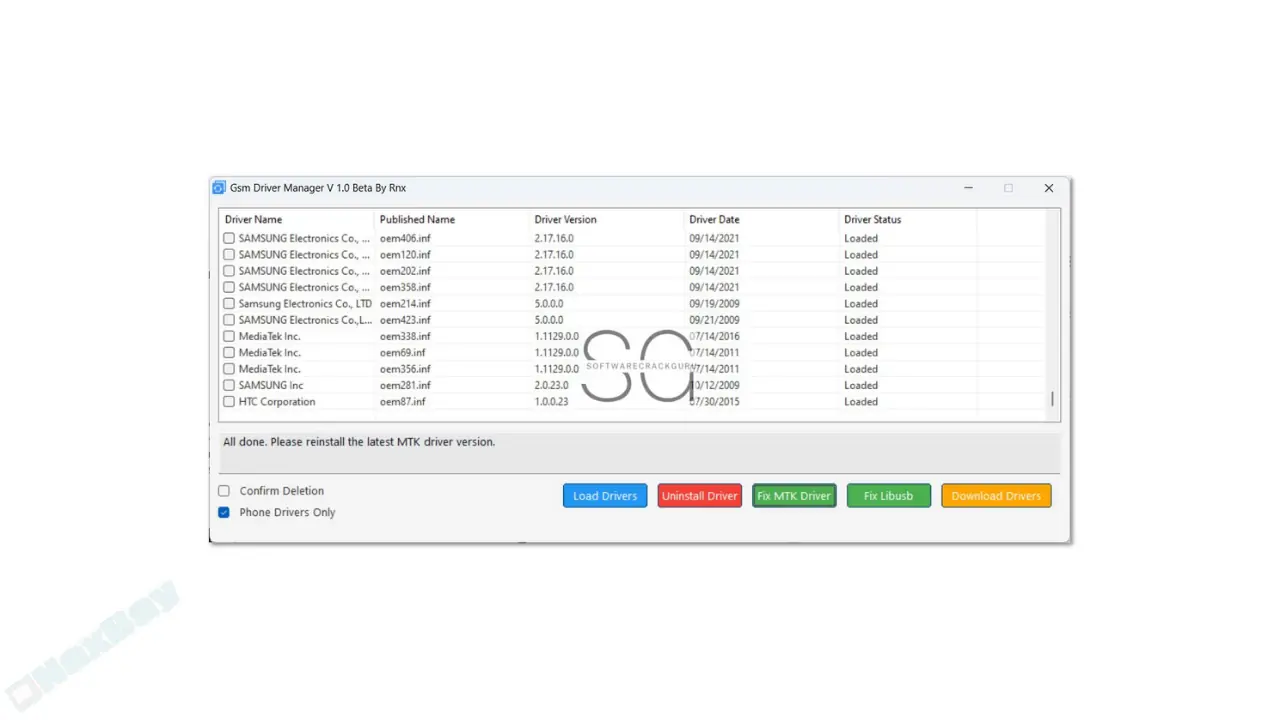Click the Fix MTK Driver button
This screenshot has width=1280, height=720.
pyautogui.click(x=793, y=495)
